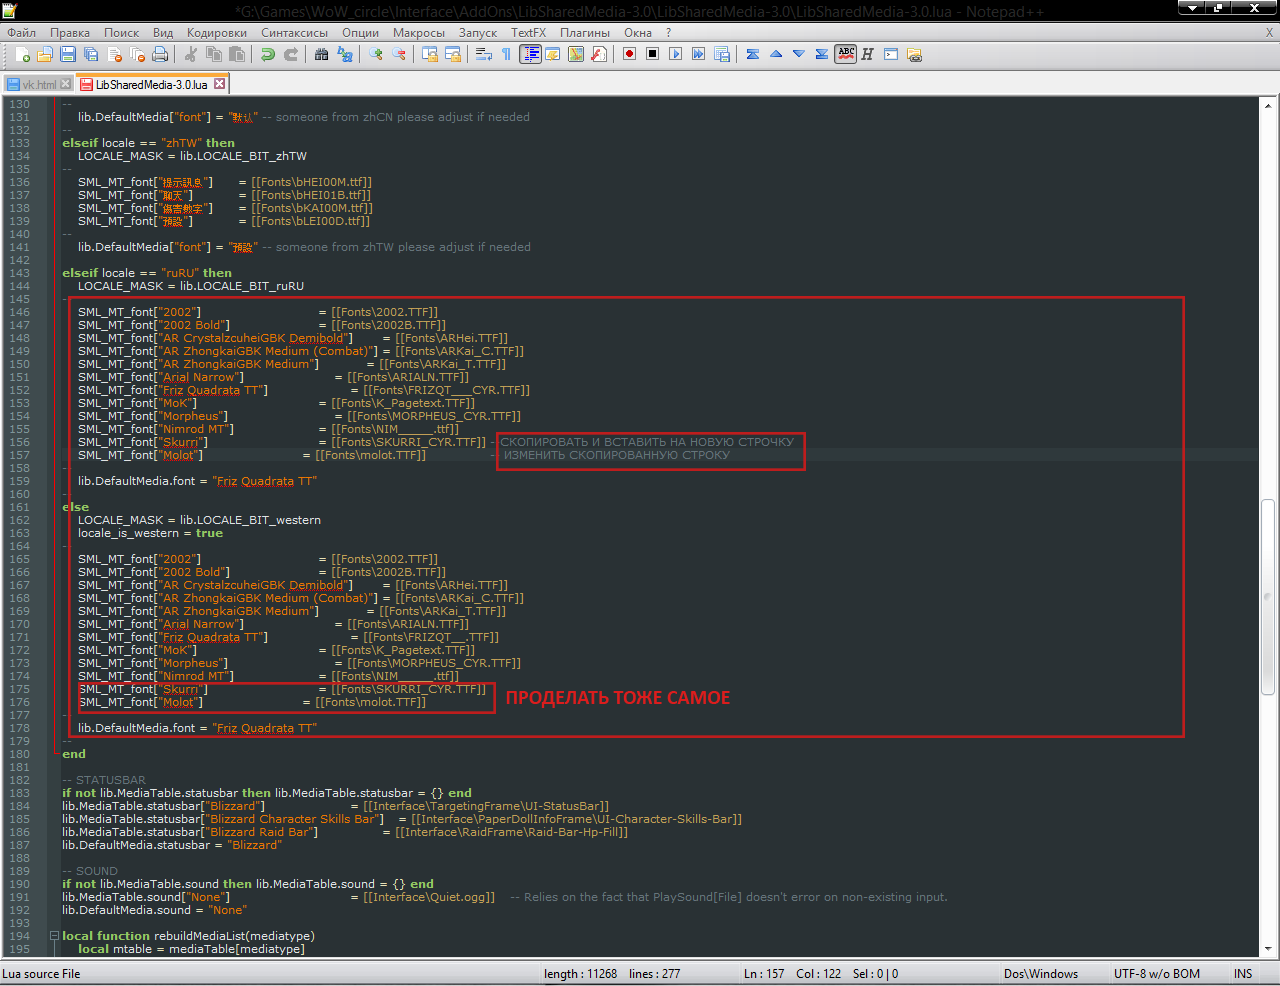The height and width of the screenshot is (986, 1280).
Task: Click the Dos\Windows line ending indicator
Action: coord(1041,973)
